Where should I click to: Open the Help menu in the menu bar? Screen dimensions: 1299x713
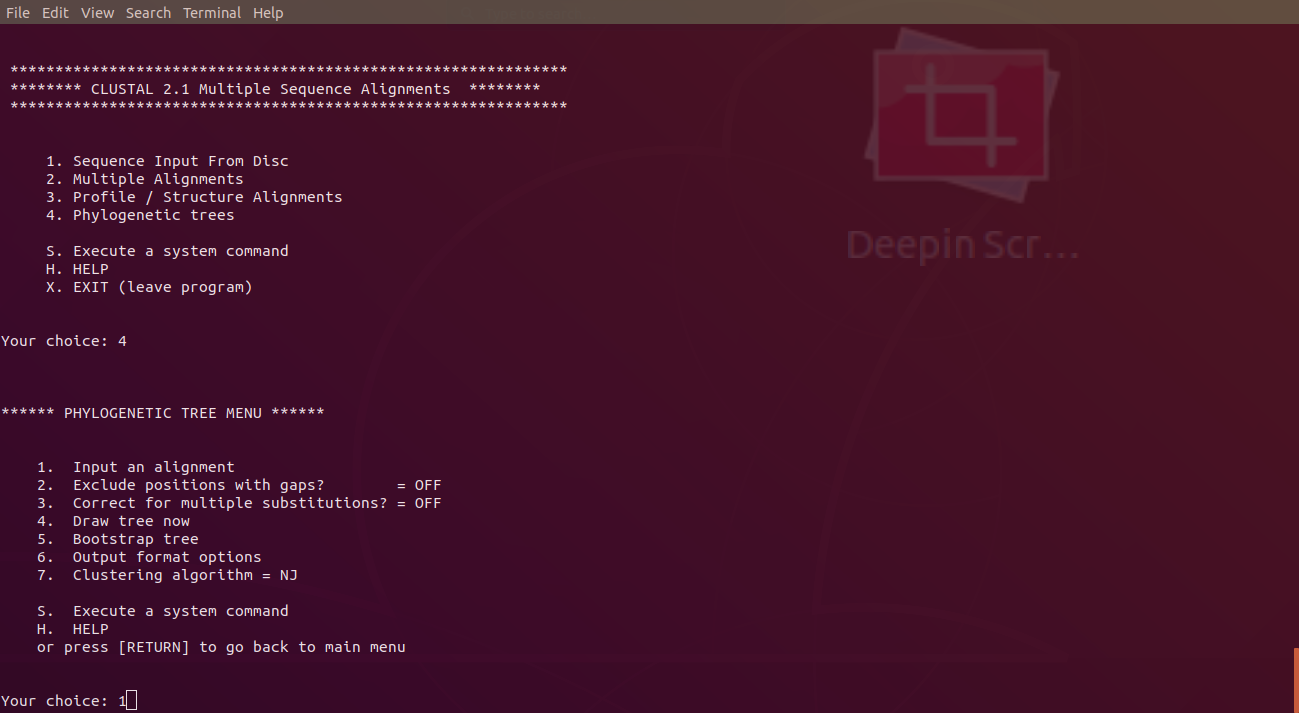[x=268, y=13]
